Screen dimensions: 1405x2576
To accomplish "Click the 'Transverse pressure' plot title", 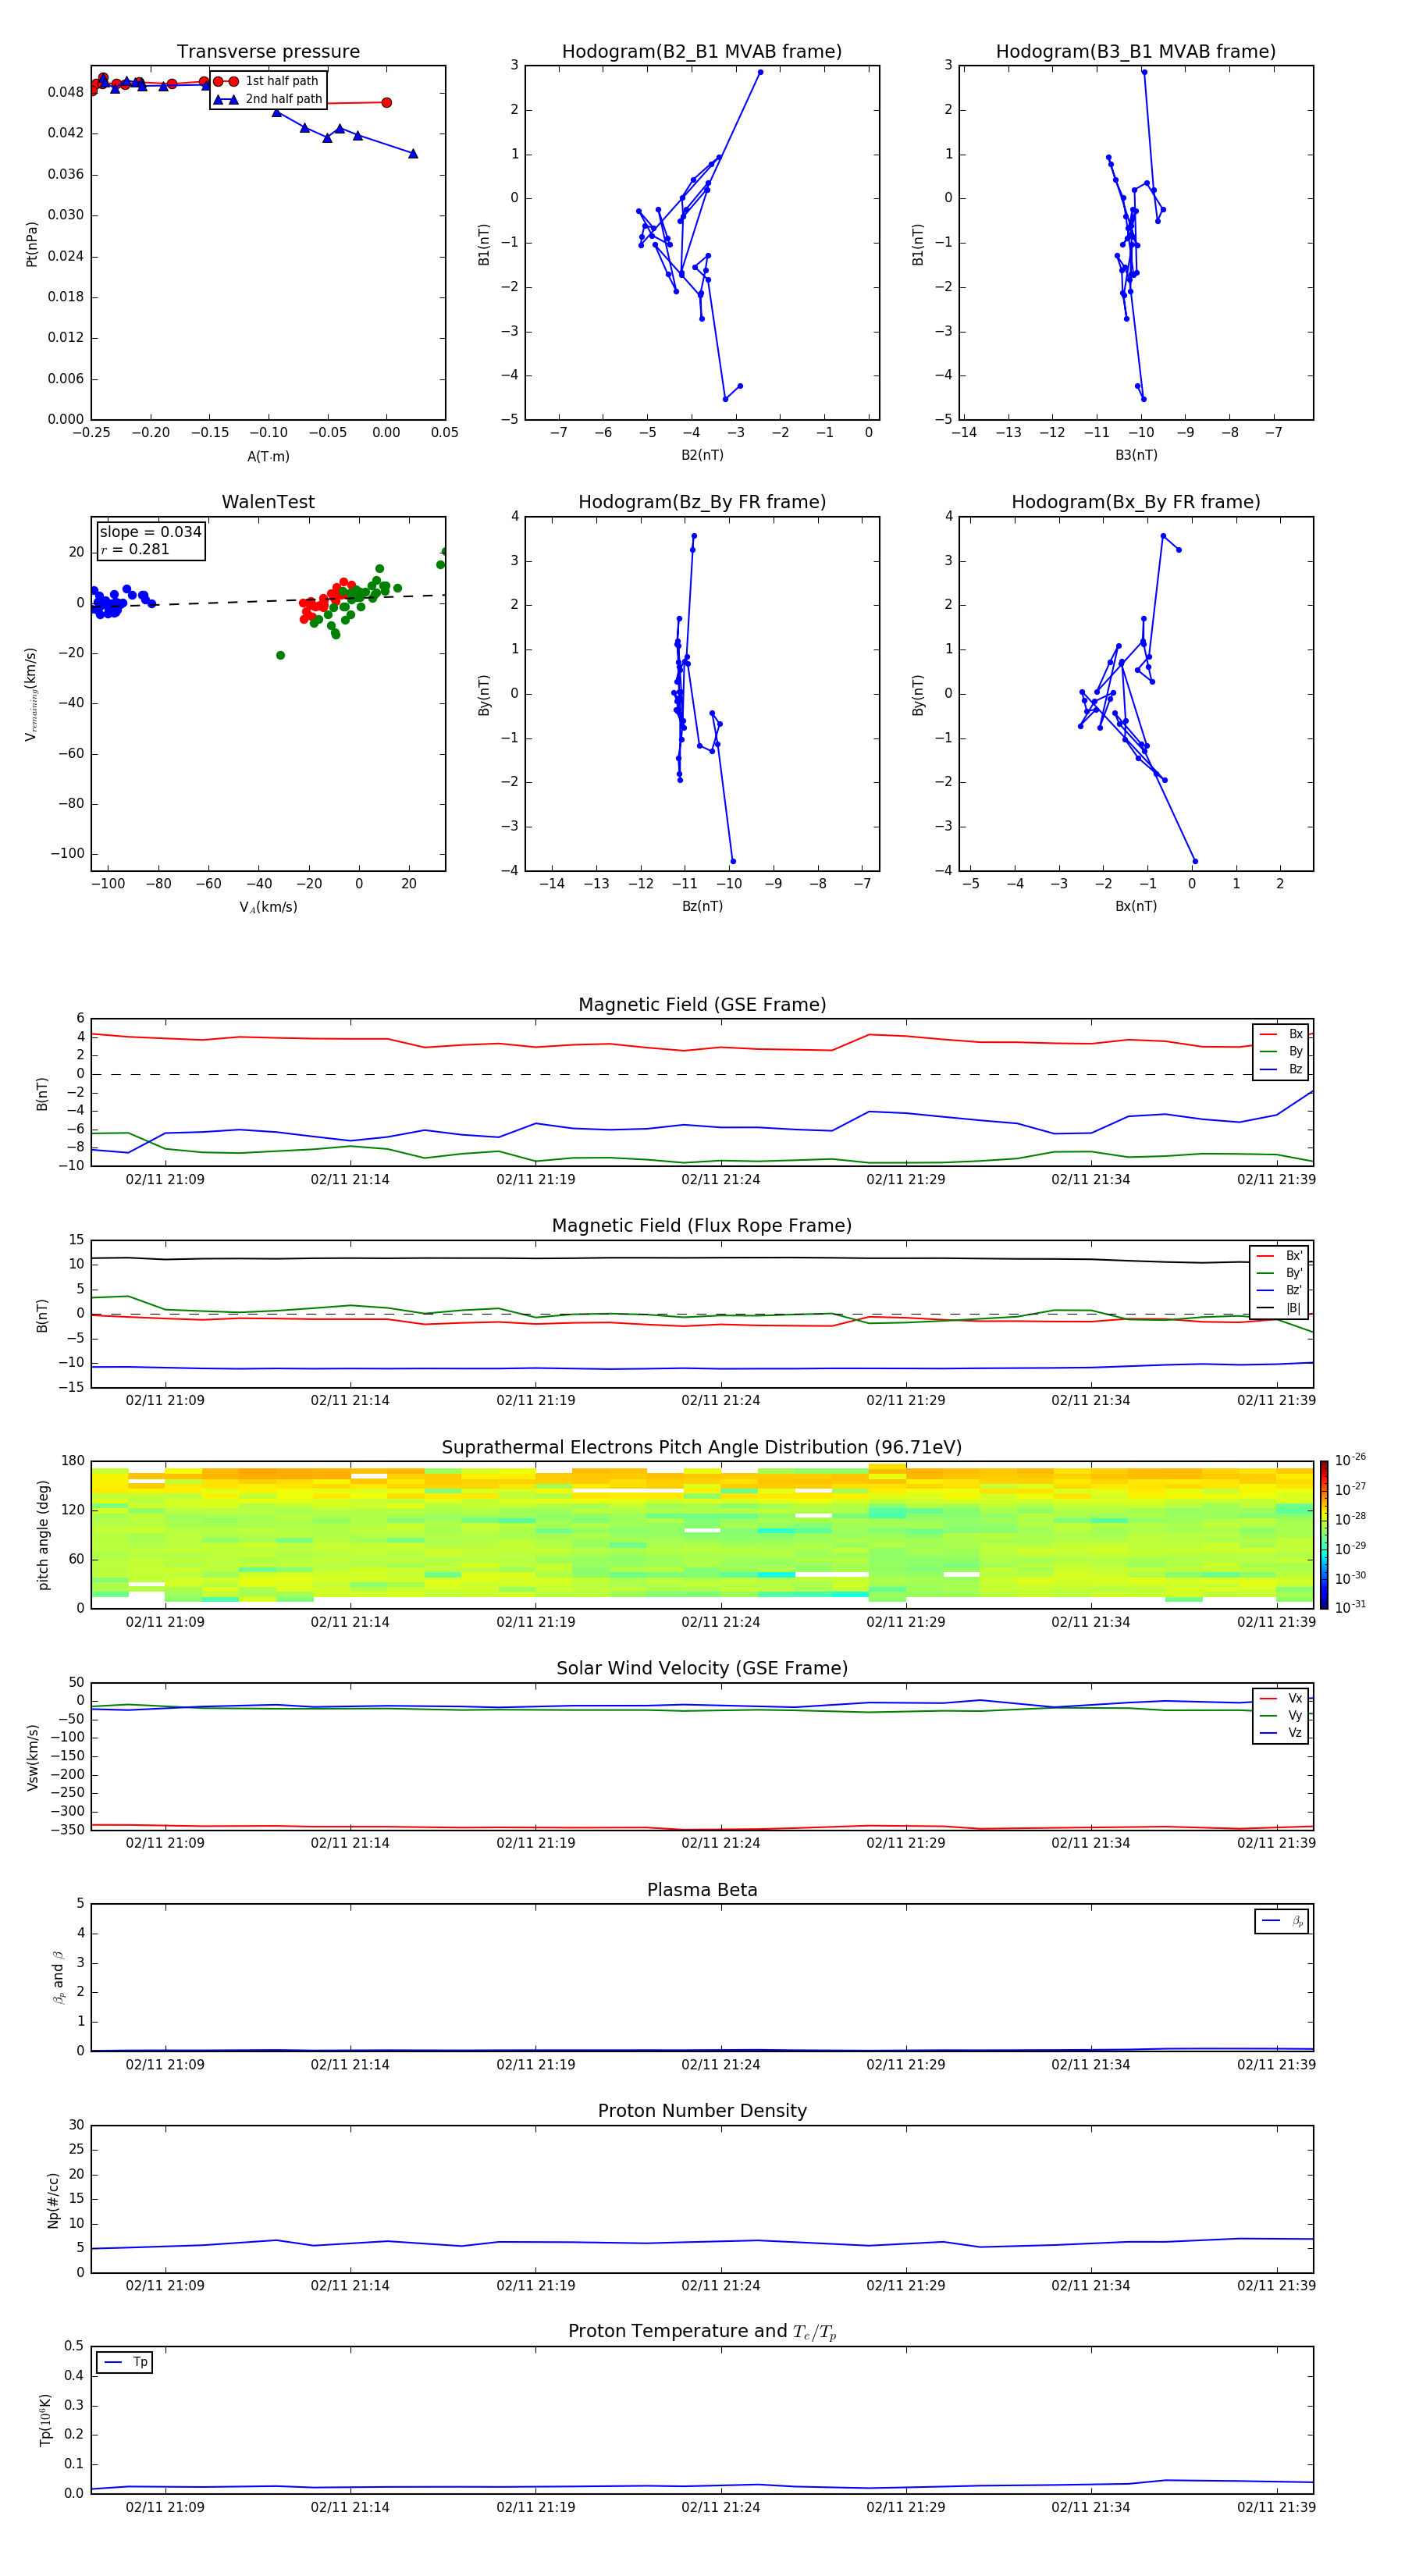I will click(x=268, y=52).
